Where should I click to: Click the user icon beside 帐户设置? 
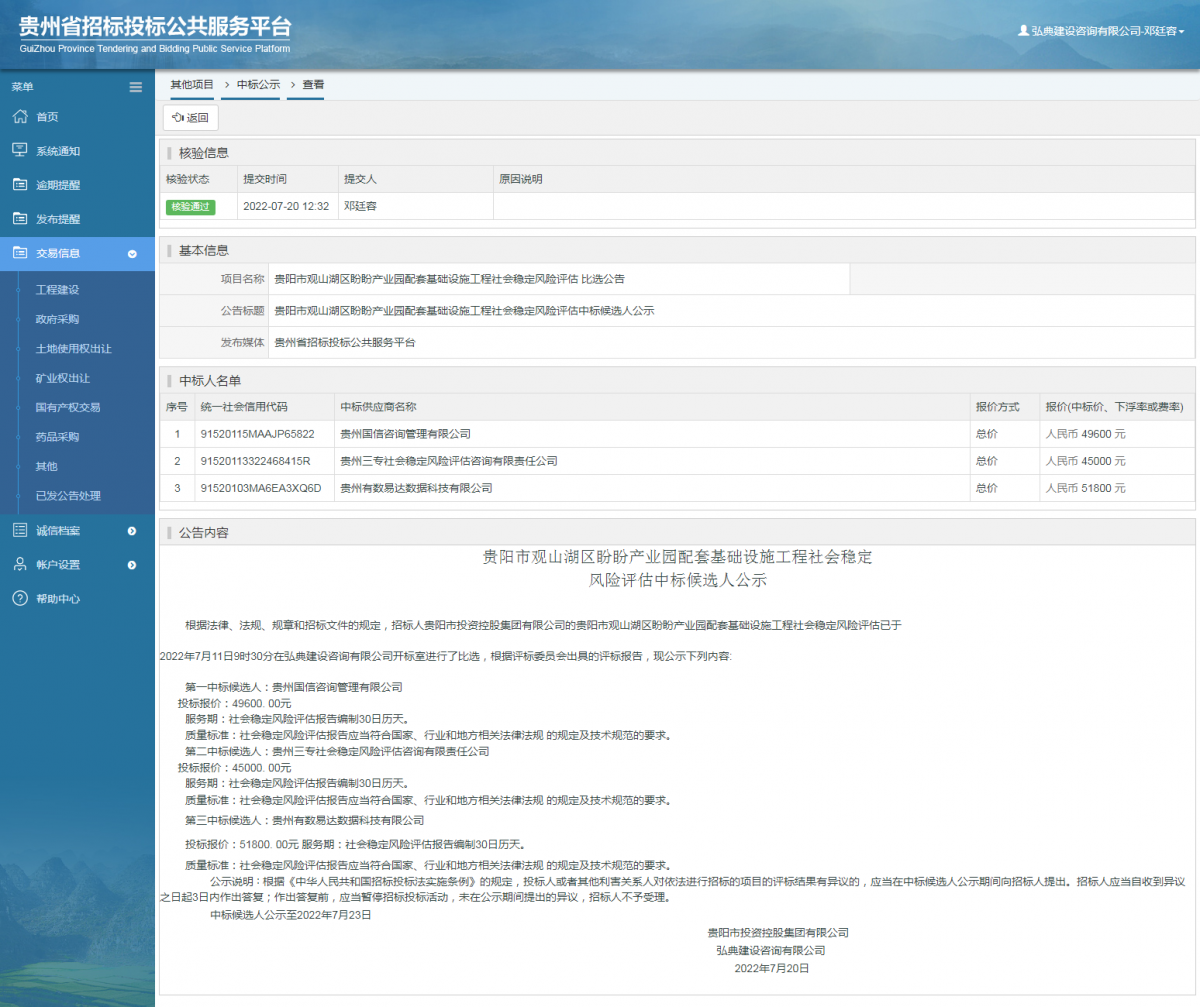pyautogui.click(x=20, y=564)
